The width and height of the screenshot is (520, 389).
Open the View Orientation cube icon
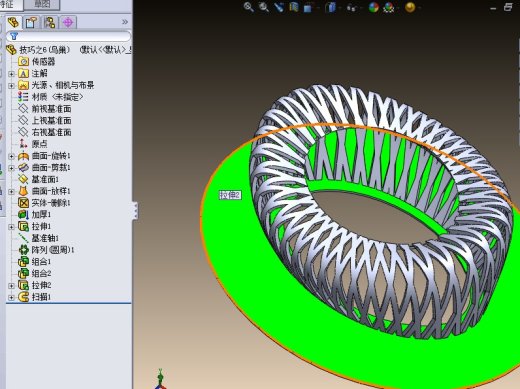(x=308, y=7)
